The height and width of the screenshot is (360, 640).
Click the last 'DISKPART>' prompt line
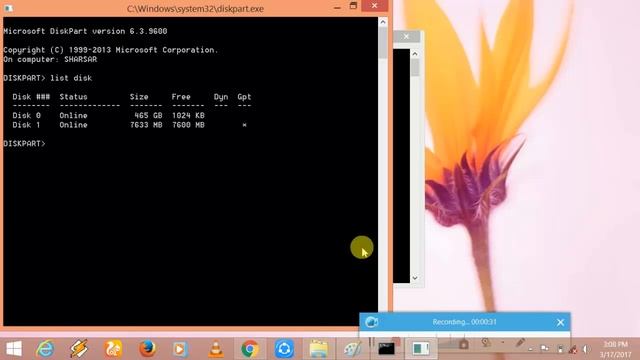(24, 144)
